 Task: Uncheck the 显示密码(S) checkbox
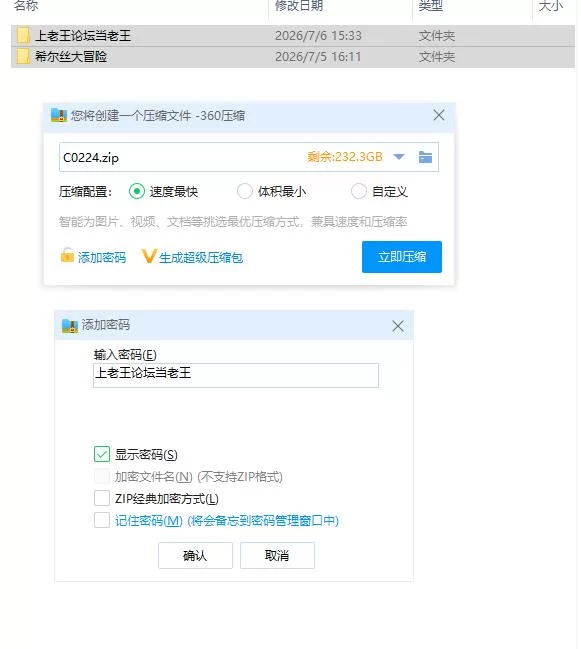tap(102, 454)
